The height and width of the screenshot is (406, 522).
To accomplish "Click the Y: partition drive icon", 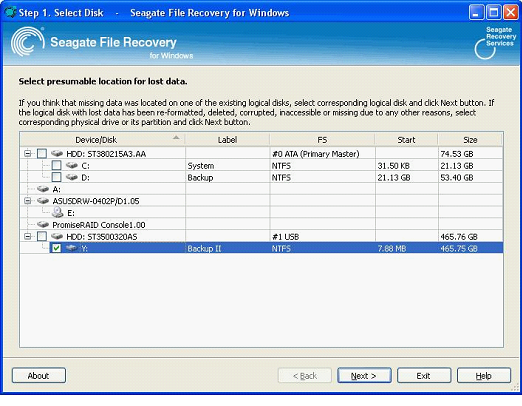I will pyautogui.click(x=72, y=248).
